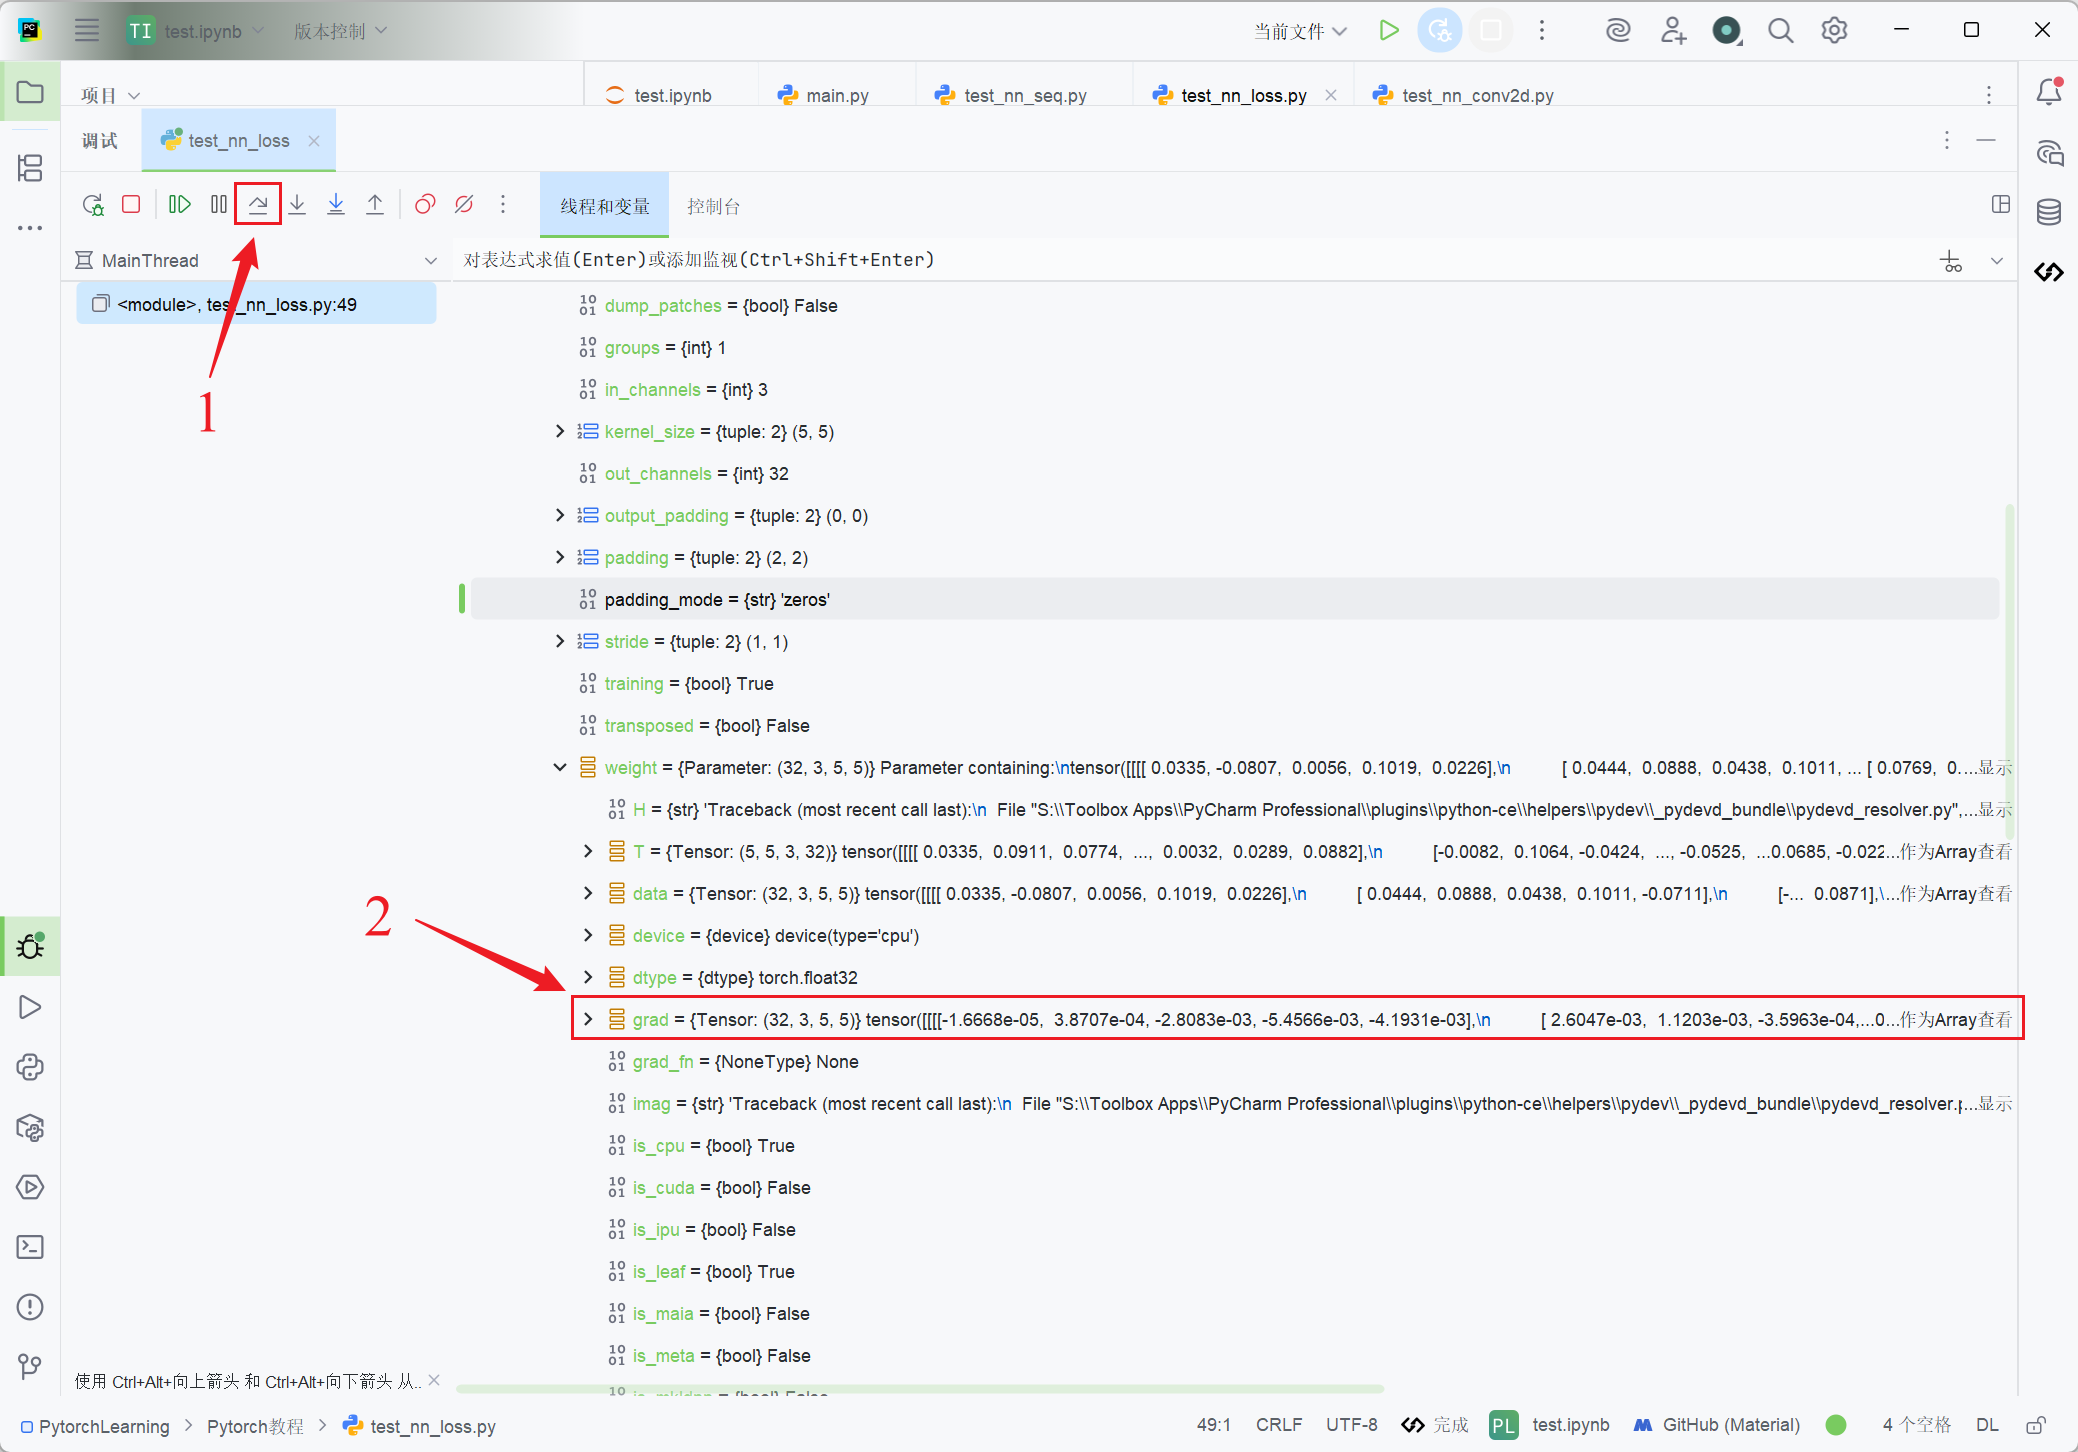Open the Python Console tool window

30,1067
